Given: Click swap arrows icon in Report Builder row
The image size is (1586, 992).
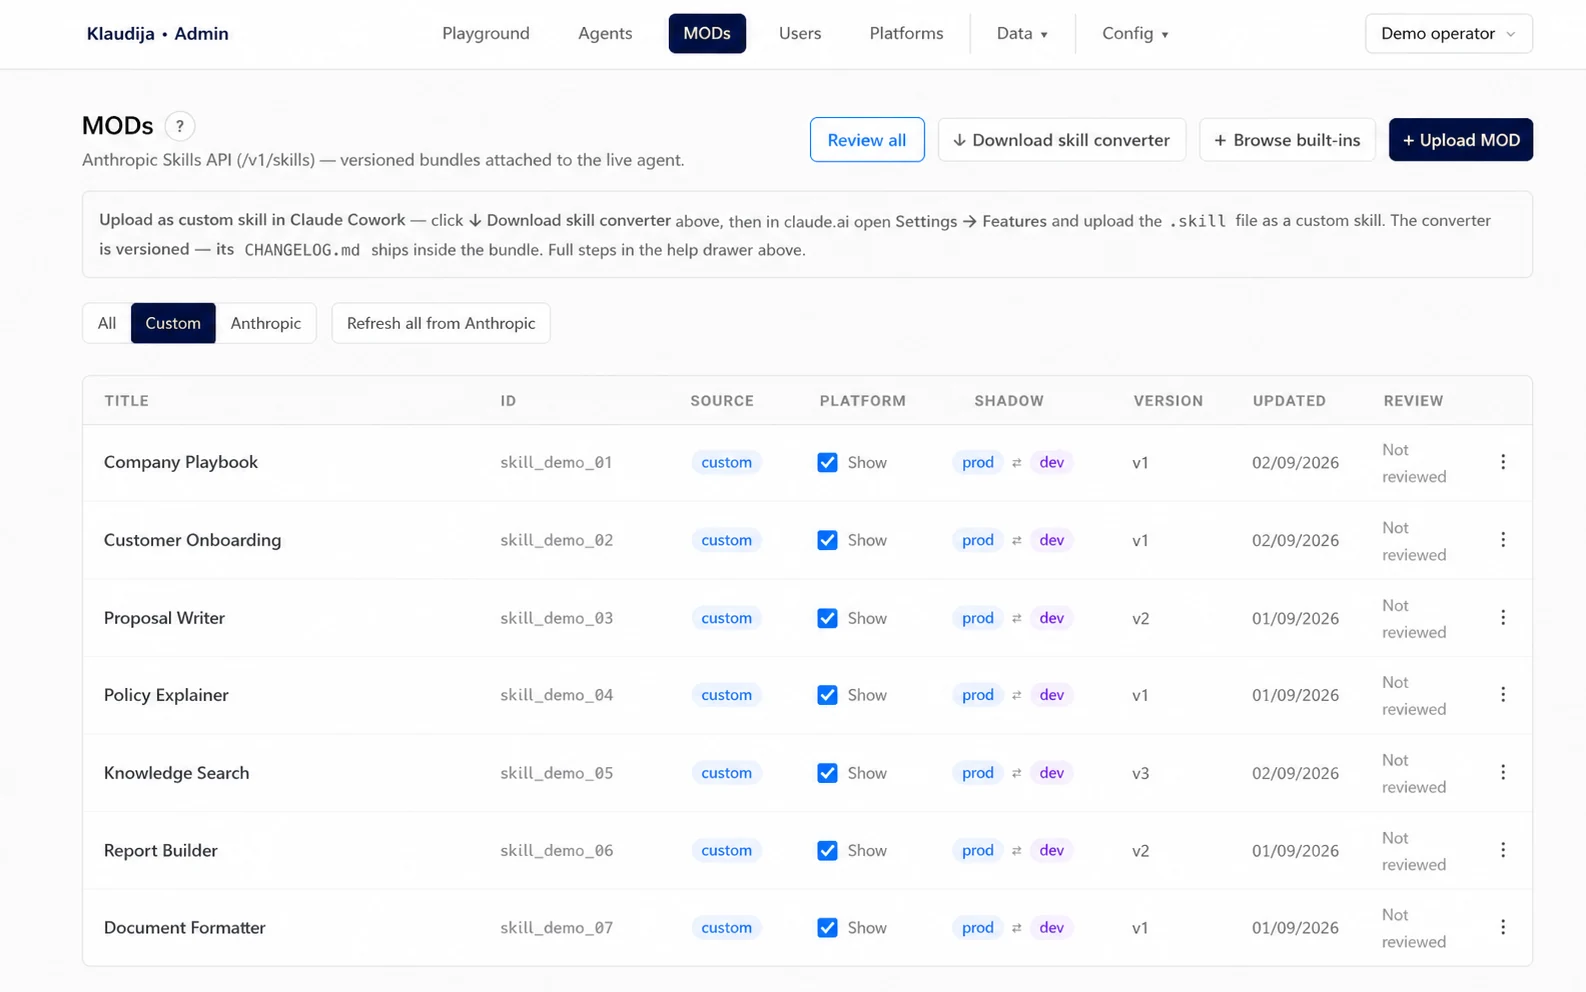Looking at the screenshot, I should coord(1016,851).
